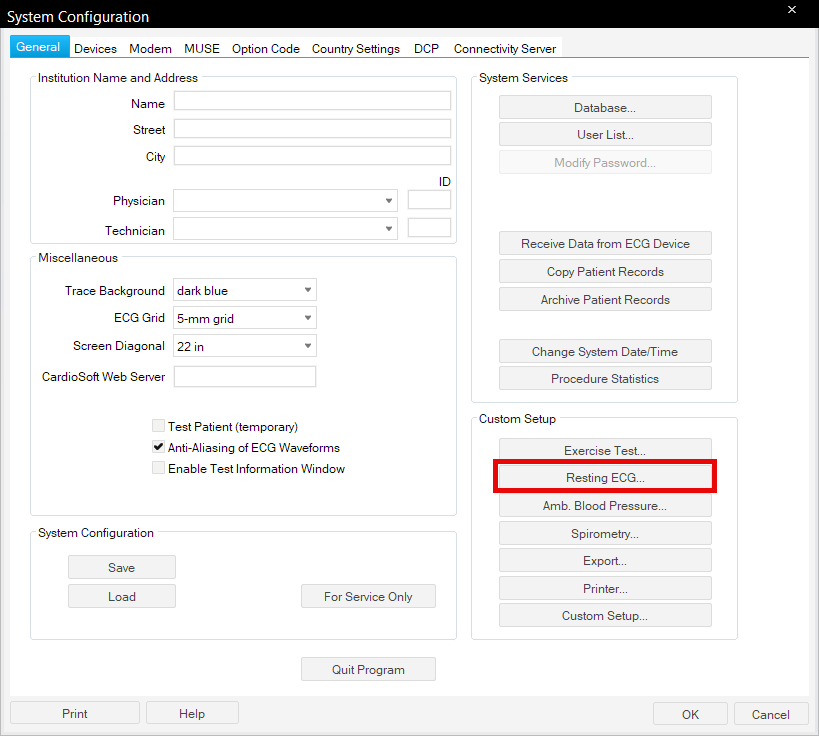Close the System Configuration window
The width and height of the screenshot is (819, 736).
pos(792,11)
